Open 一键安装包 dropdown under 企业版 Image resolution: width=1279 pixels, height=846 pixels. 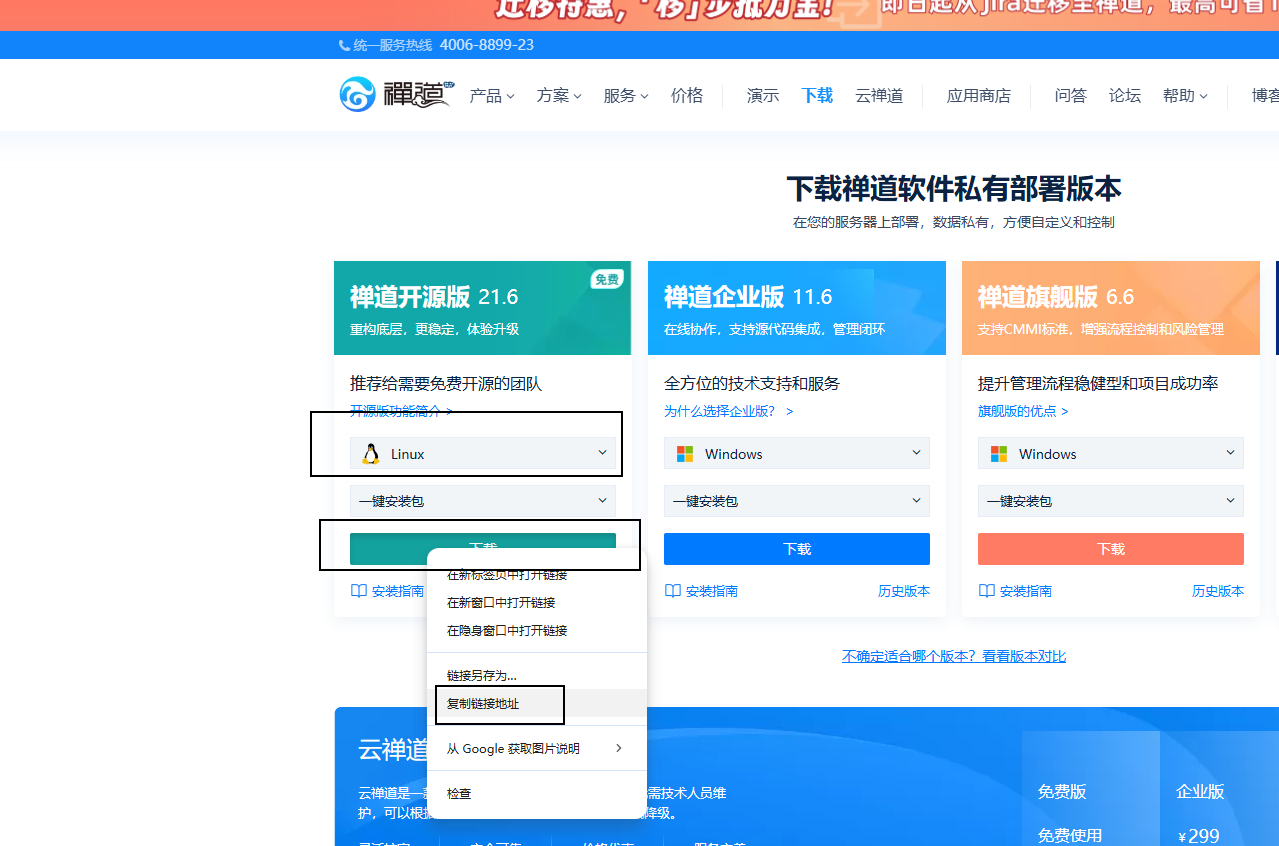(797, 500)
